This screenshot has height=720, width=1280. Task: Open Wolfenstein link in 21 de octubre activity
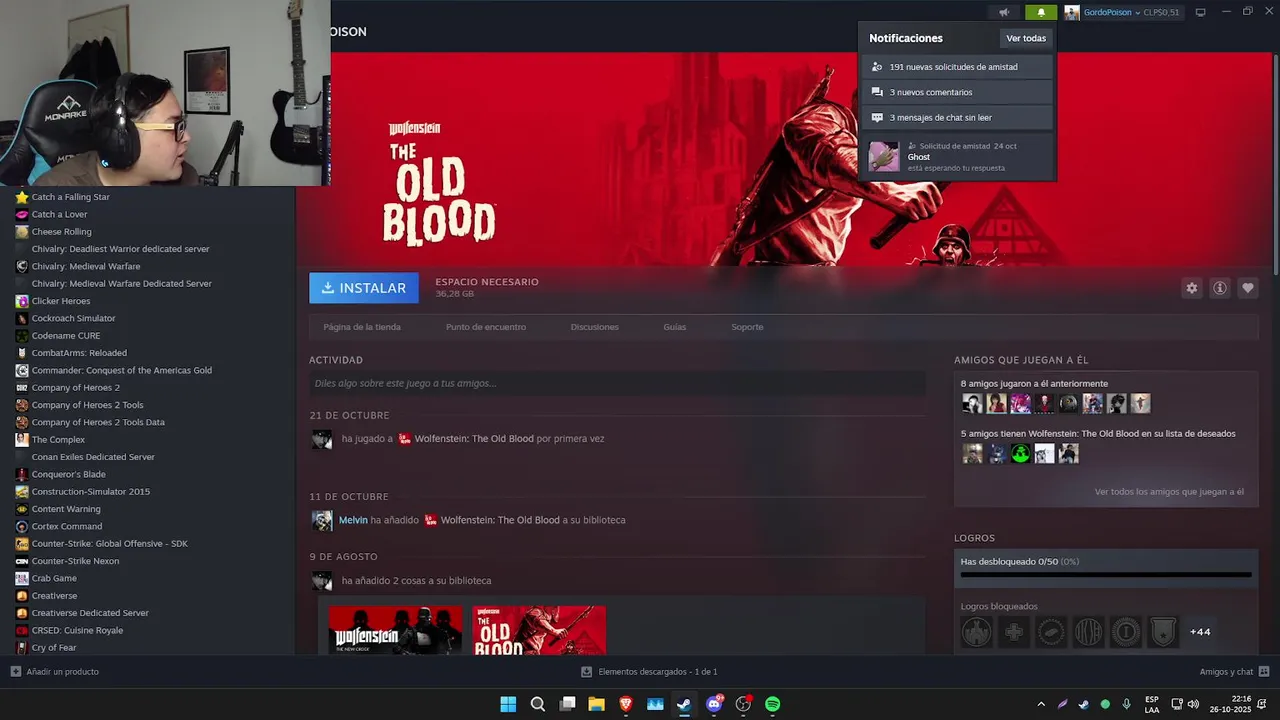click(x=474, y=439)
